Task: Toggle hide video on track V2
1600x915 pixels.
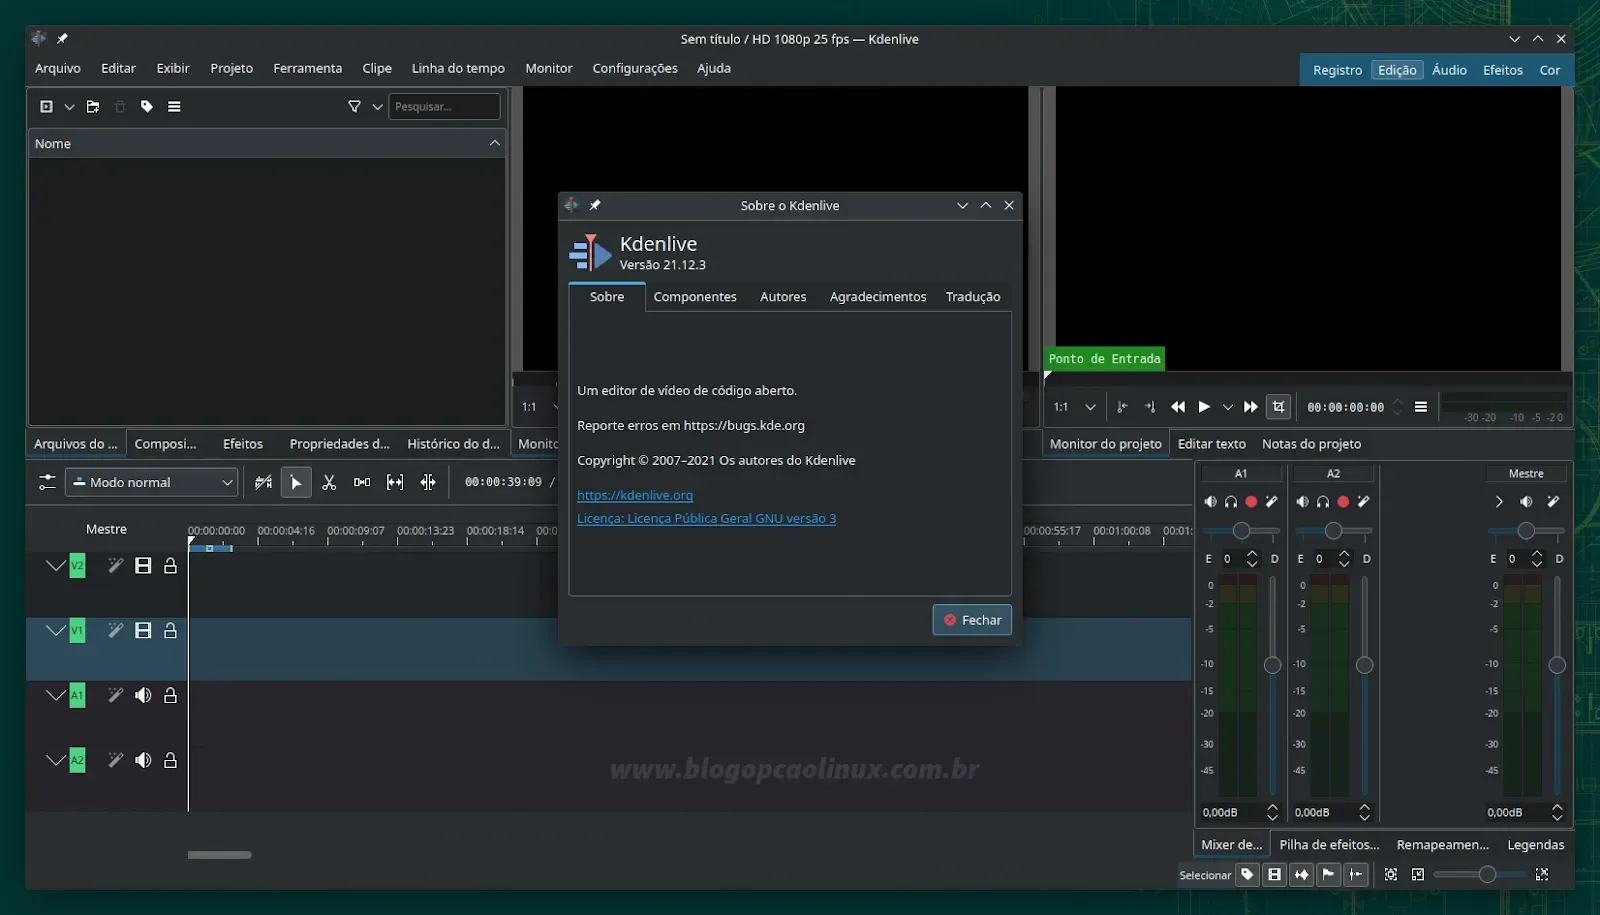Action: 143,565
